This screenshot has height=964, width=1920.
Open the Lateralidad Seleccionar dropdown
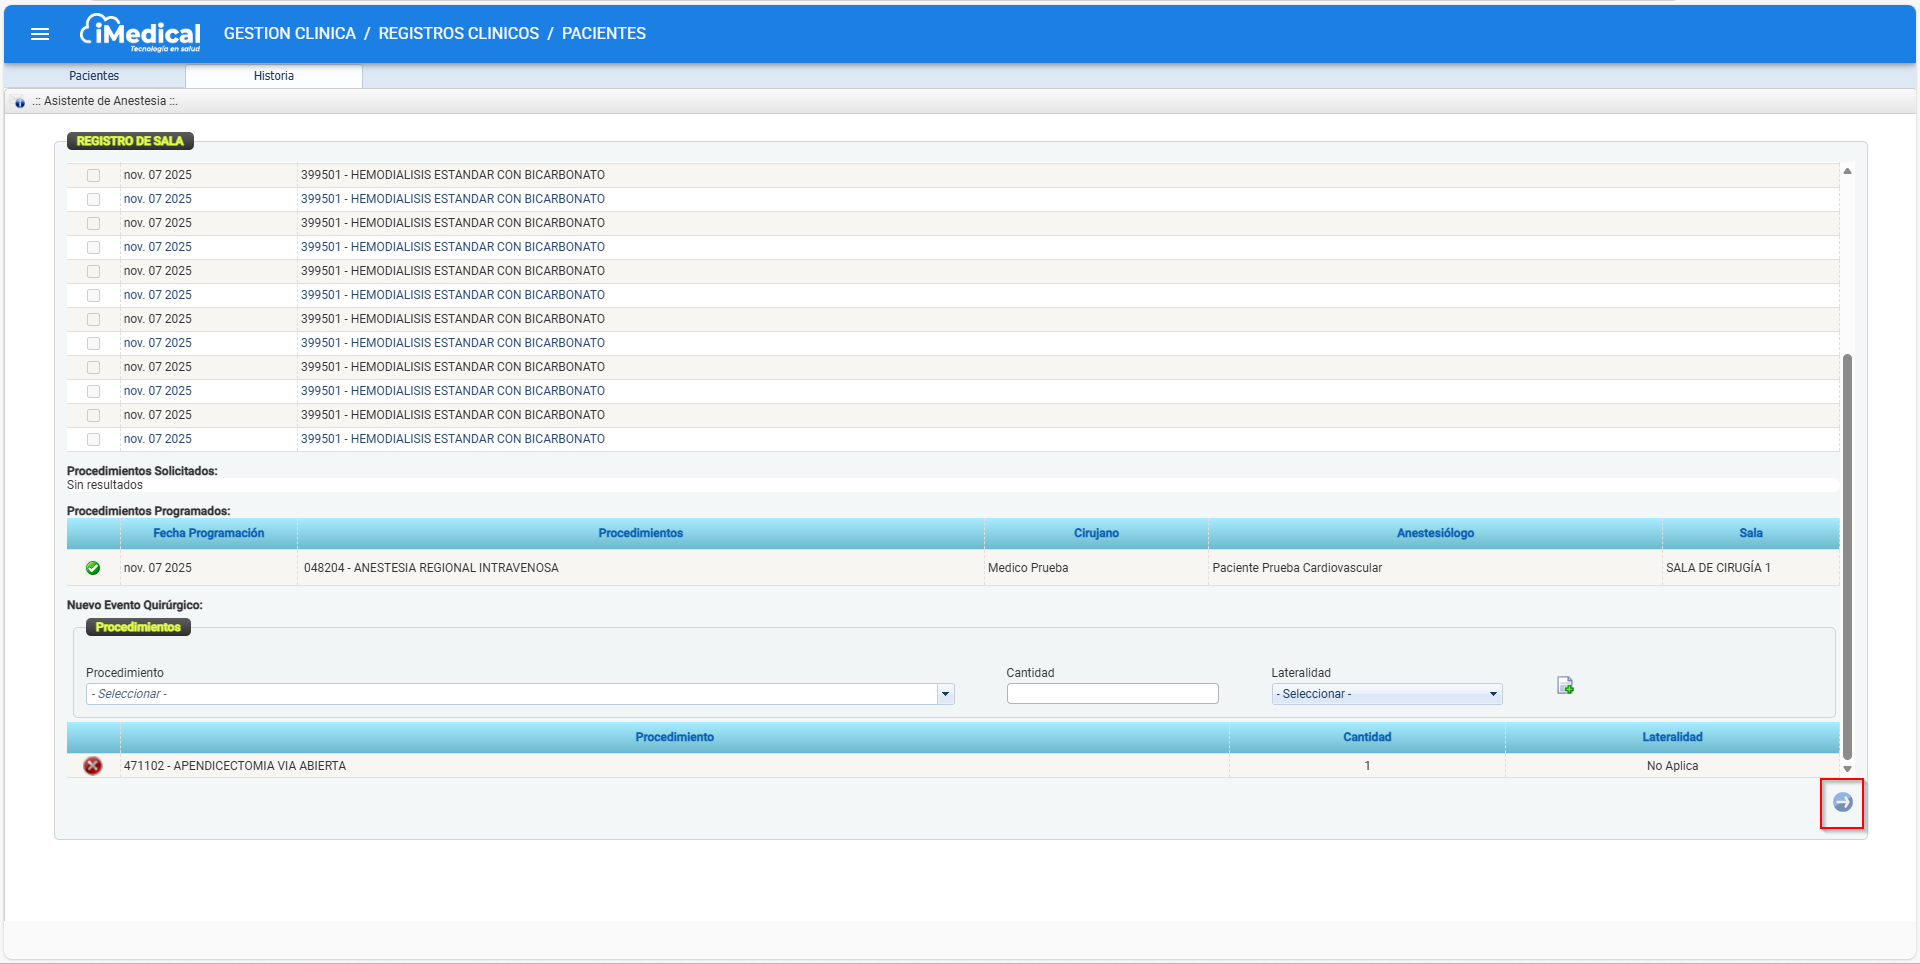1387,694
